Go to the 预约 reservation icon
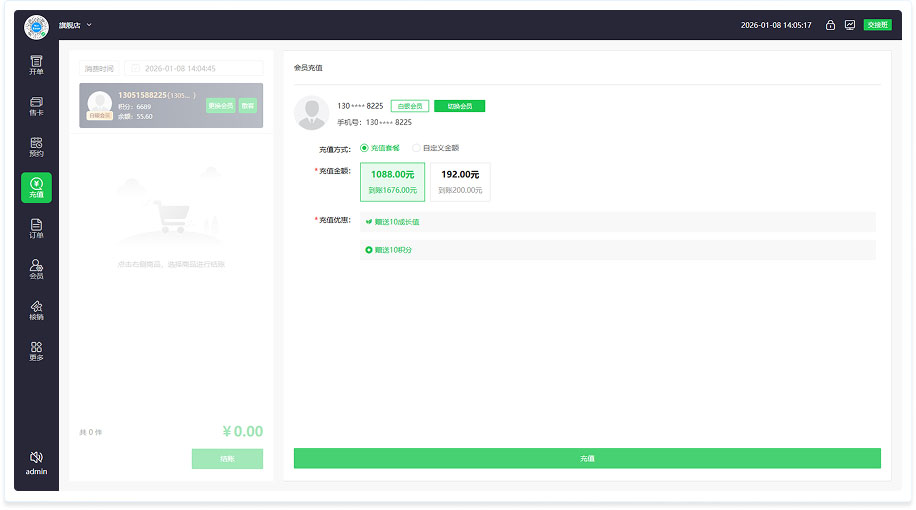 36,147
